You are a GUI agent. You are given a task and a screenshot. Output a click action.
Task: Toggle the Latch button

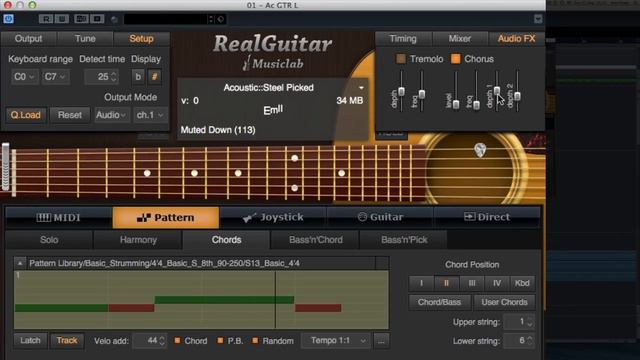click(x=30, y=340)
